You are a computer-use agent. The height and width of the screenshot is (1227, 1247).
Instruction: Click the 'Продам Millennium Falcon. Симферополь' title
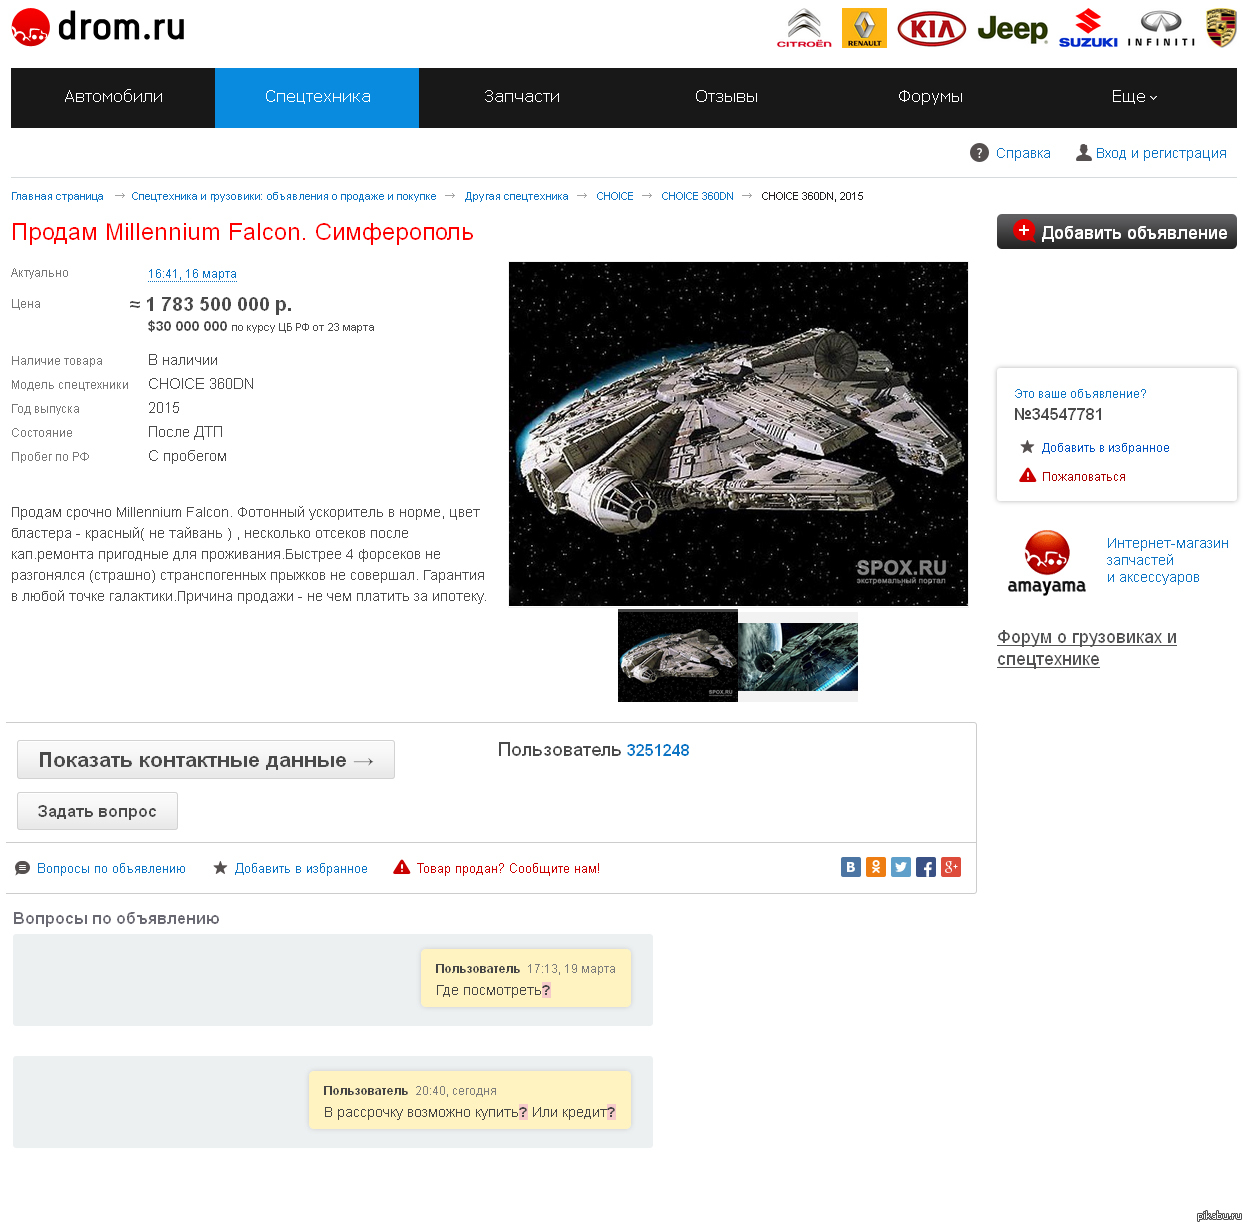242,232
